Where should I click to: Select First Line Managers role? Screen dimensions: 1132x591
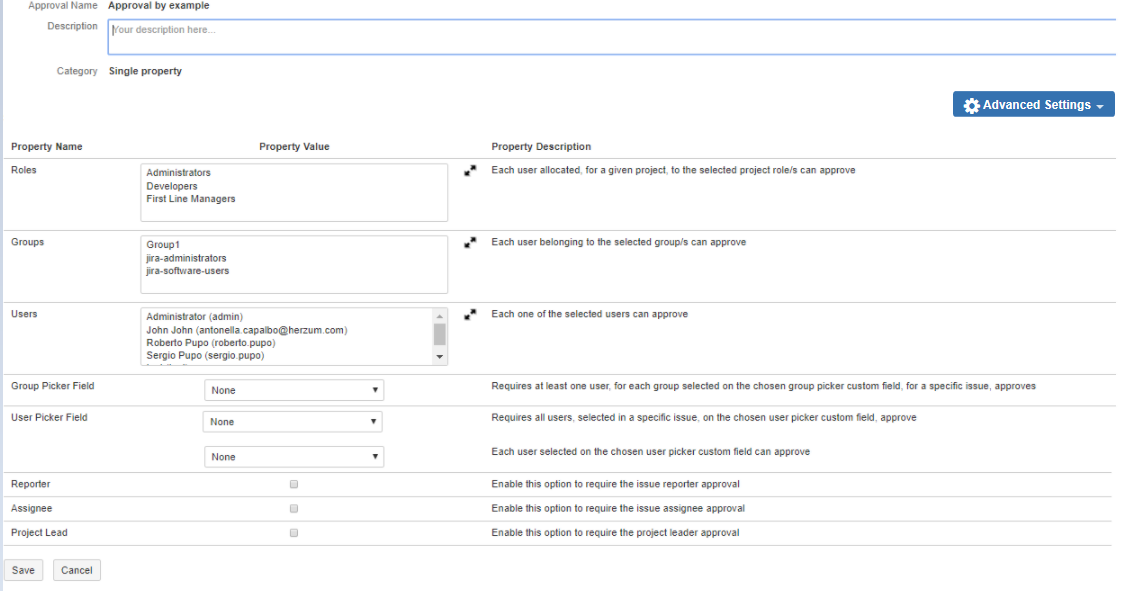point(191,199)
